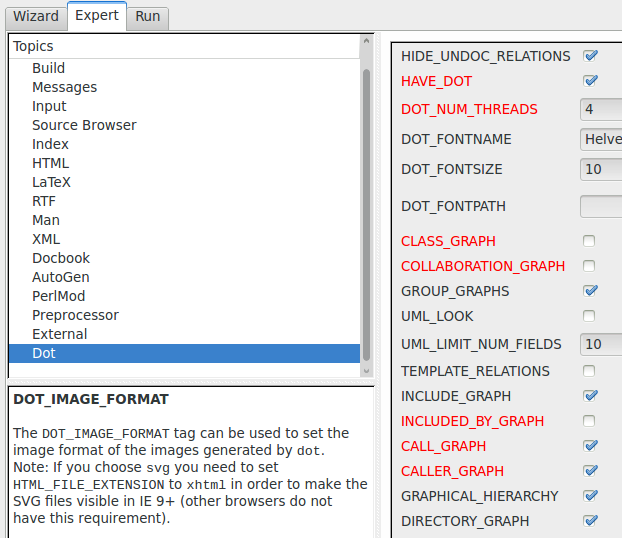Uncheck the CALLER_GRAPH checkbox

590,471
